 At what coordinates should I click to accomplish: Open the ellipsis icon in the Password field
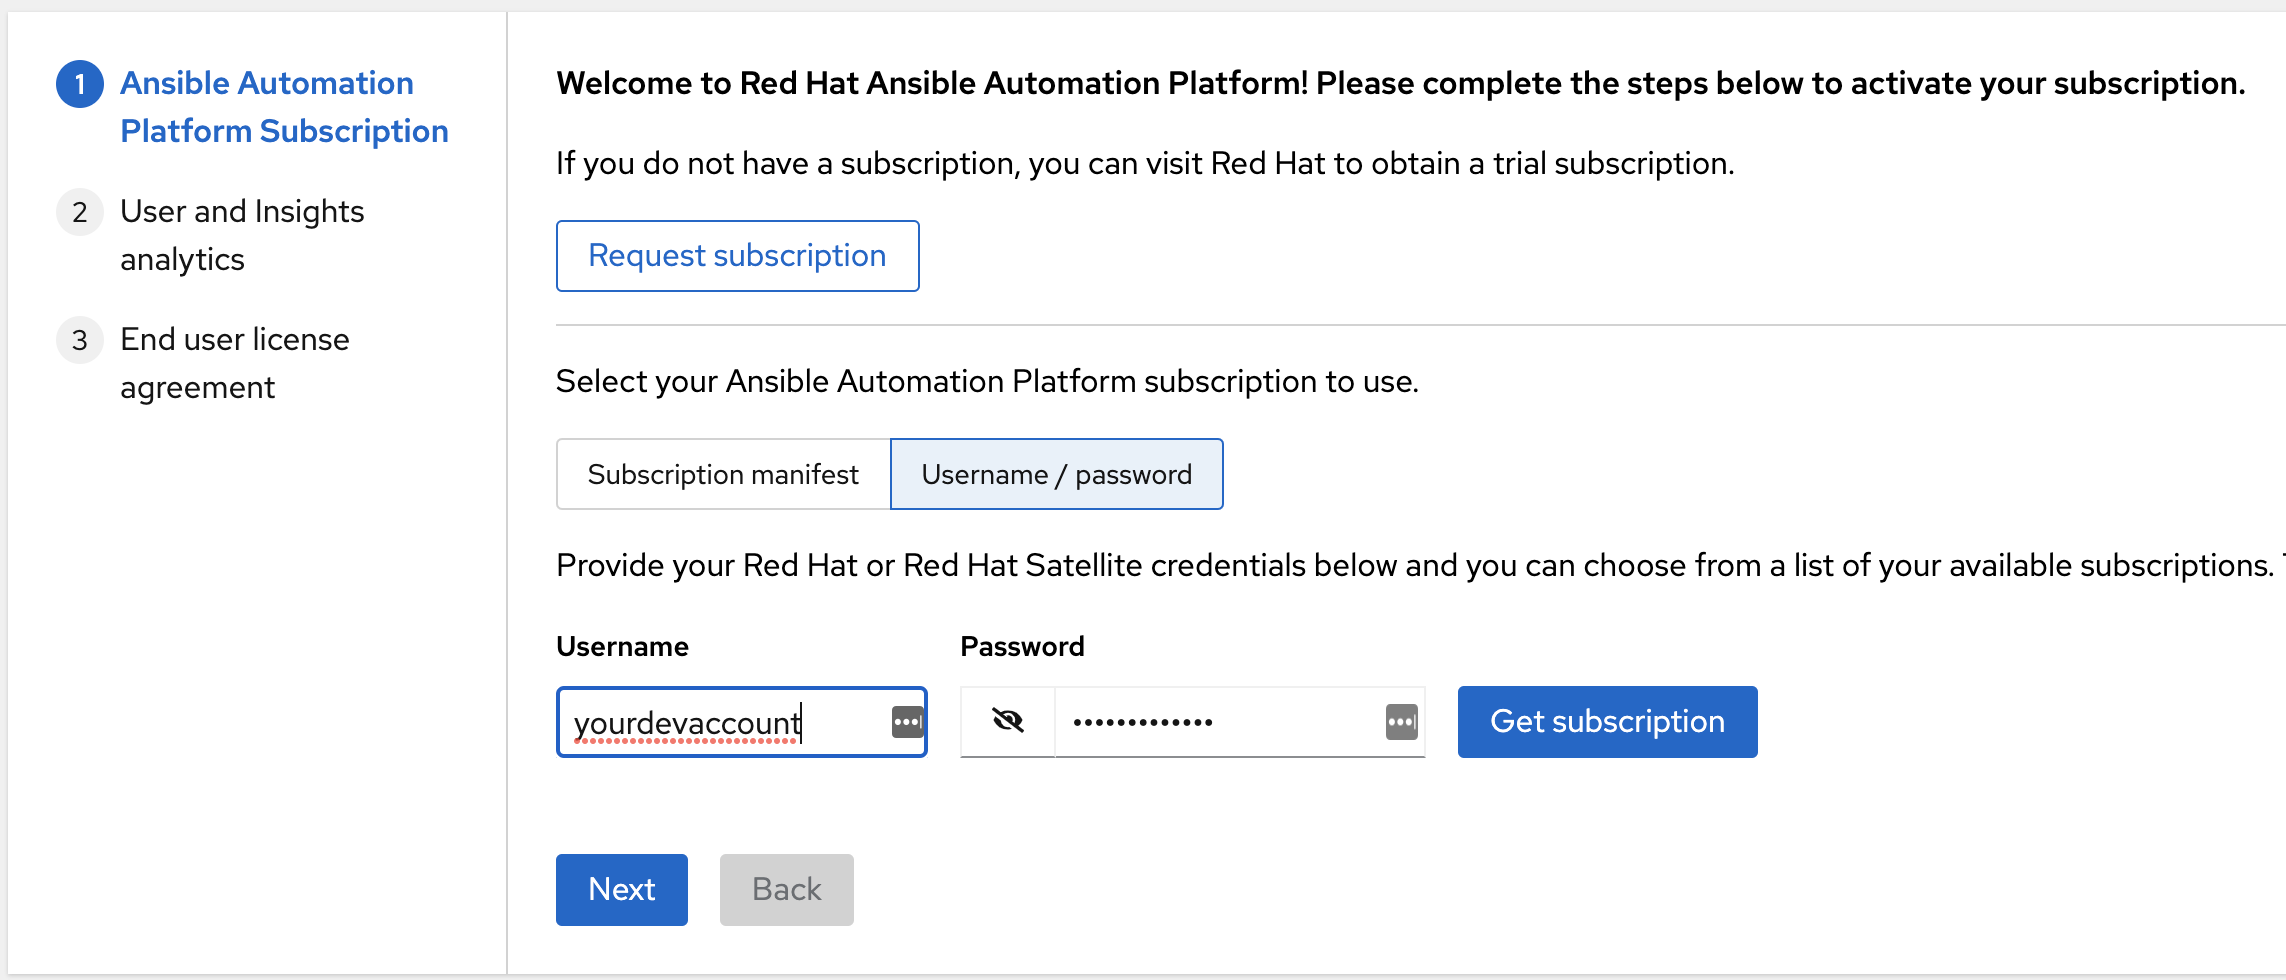click(1402, 721)
